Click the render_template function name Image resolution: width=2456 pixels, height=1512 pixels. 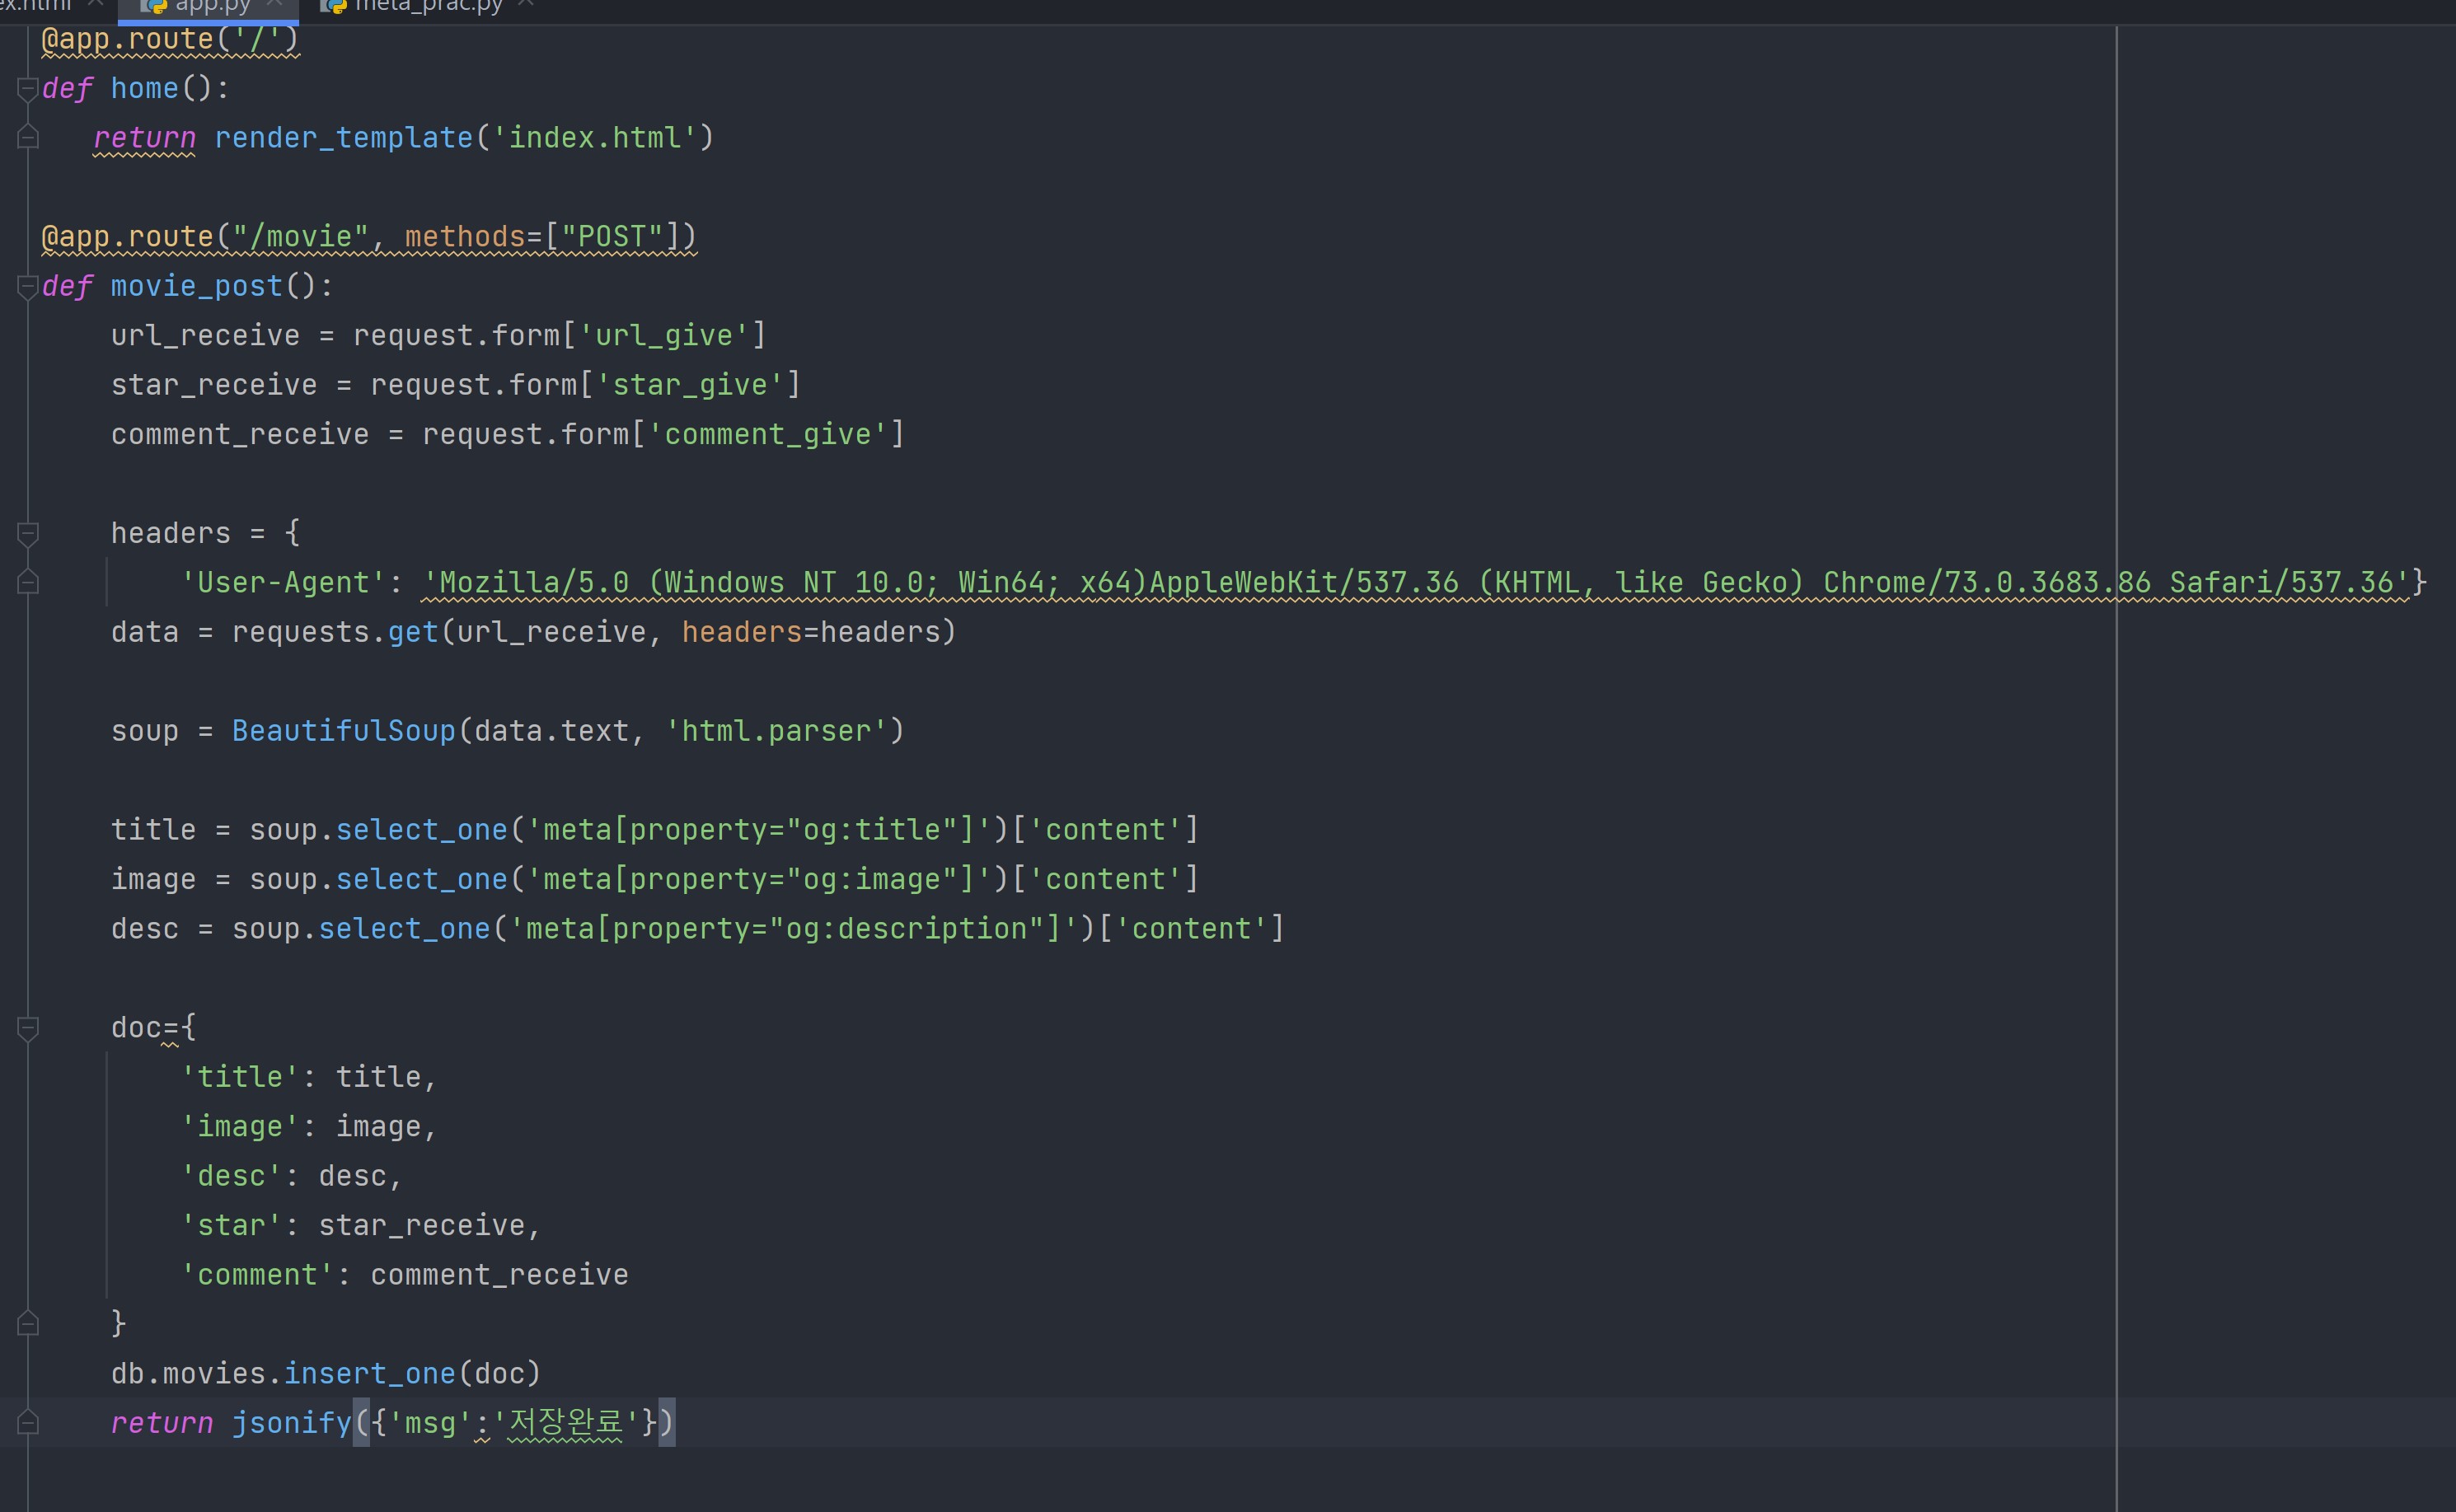(x=343, y=138)
